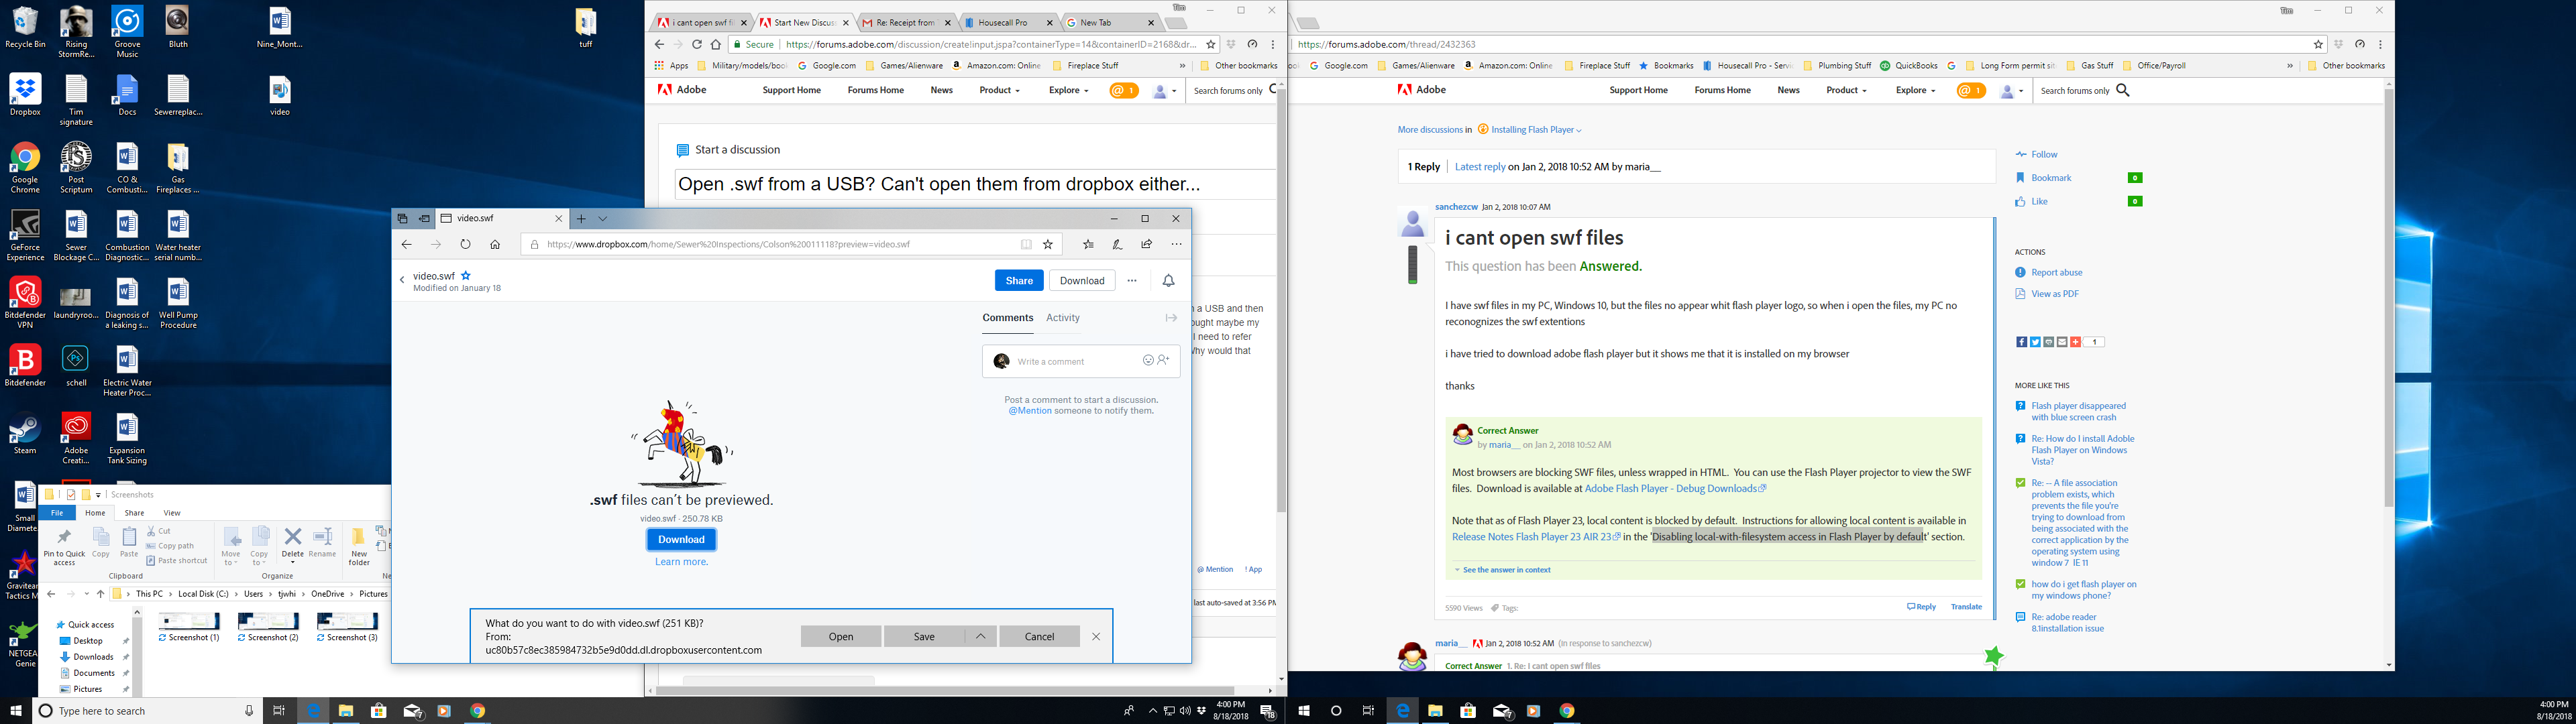
Task: Click Task View button in left taskbar
Action: coord(279,711)
